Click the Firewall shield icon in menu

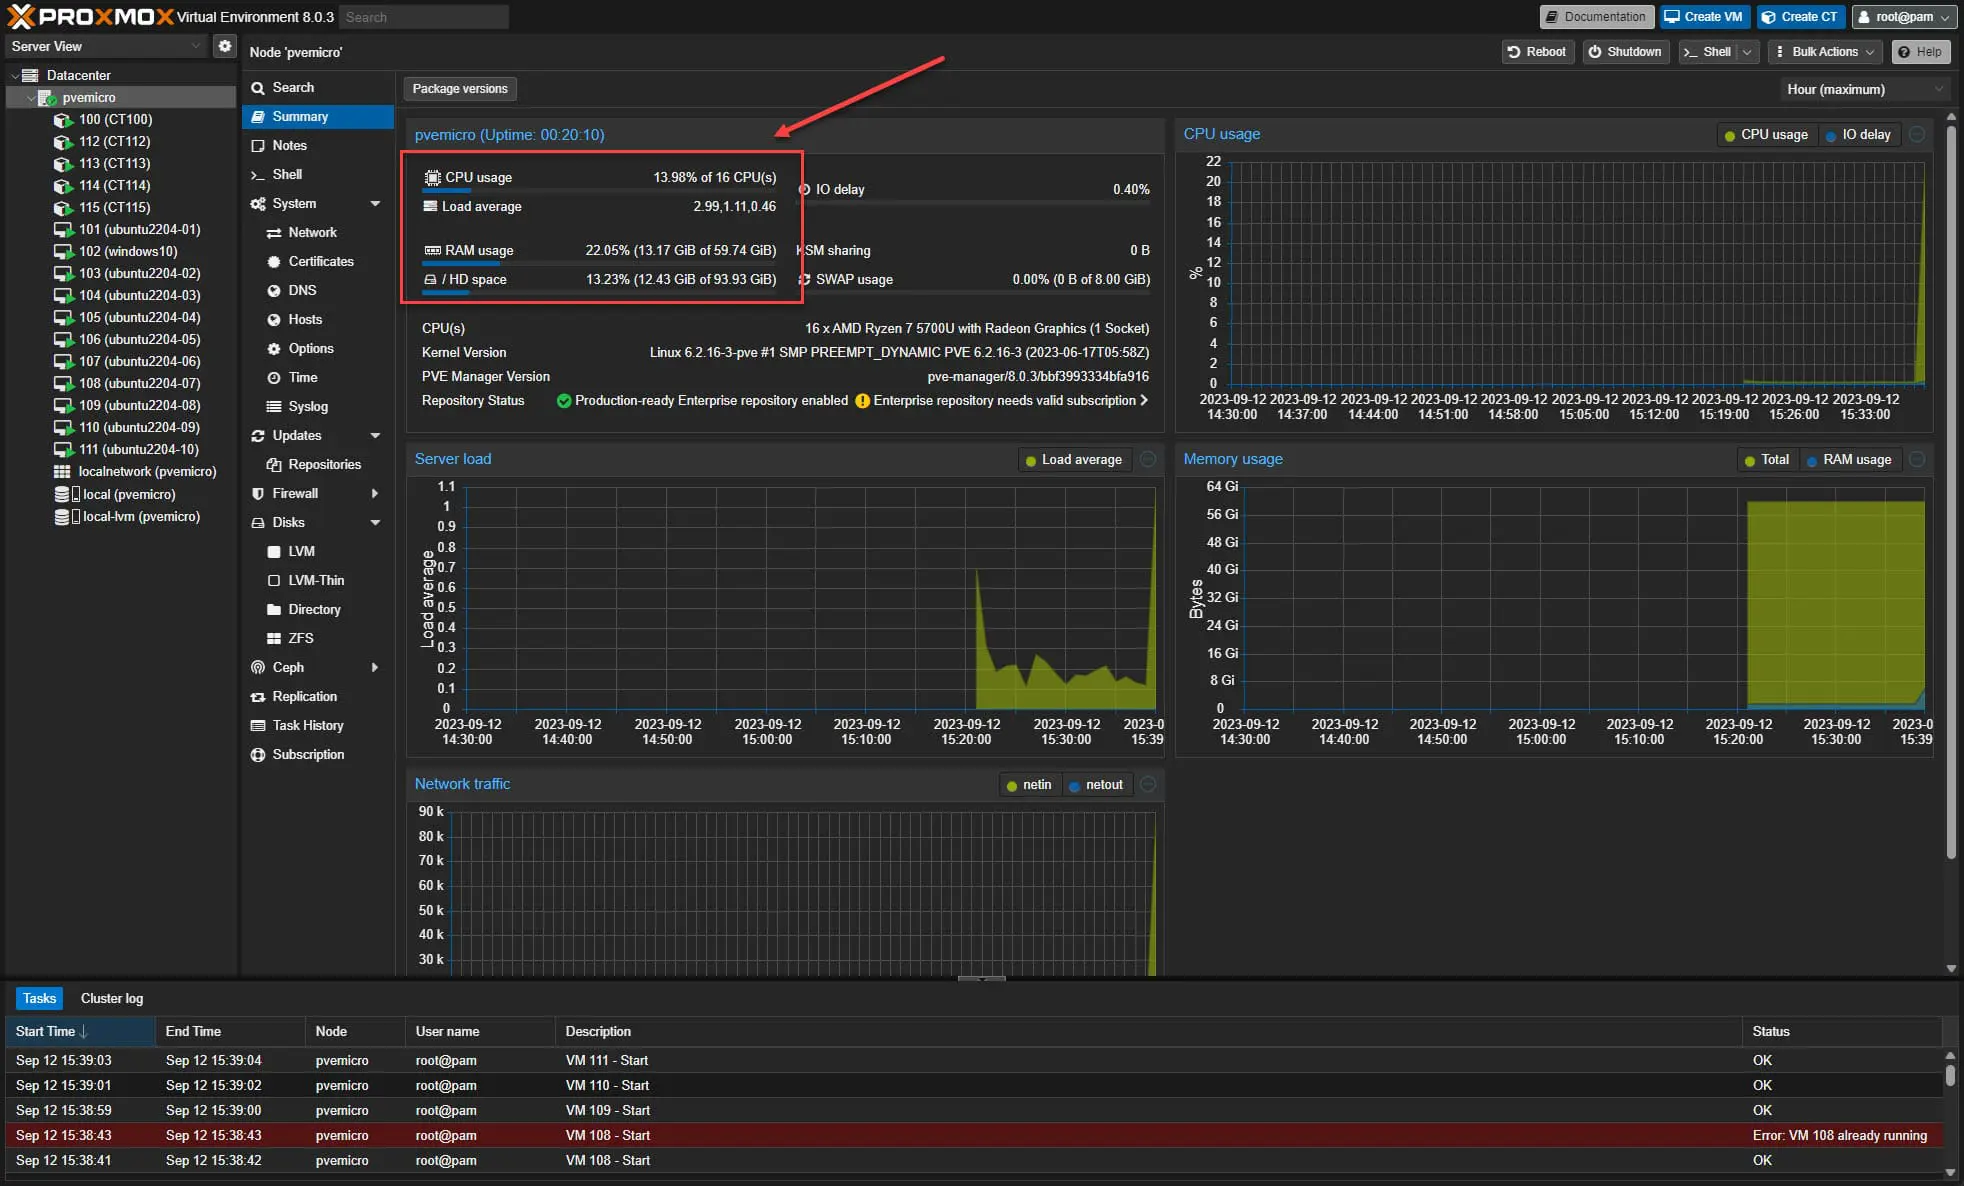tap(258, 493)
